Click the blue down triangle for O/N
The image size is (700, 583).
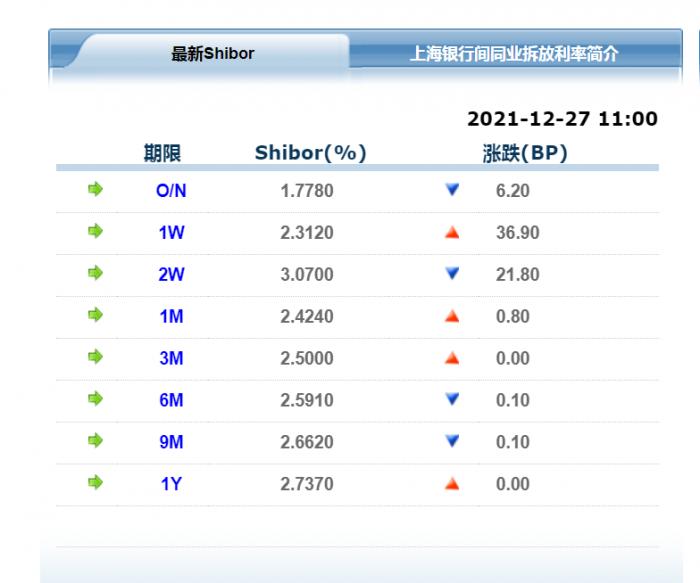click(x=452, y=189)
